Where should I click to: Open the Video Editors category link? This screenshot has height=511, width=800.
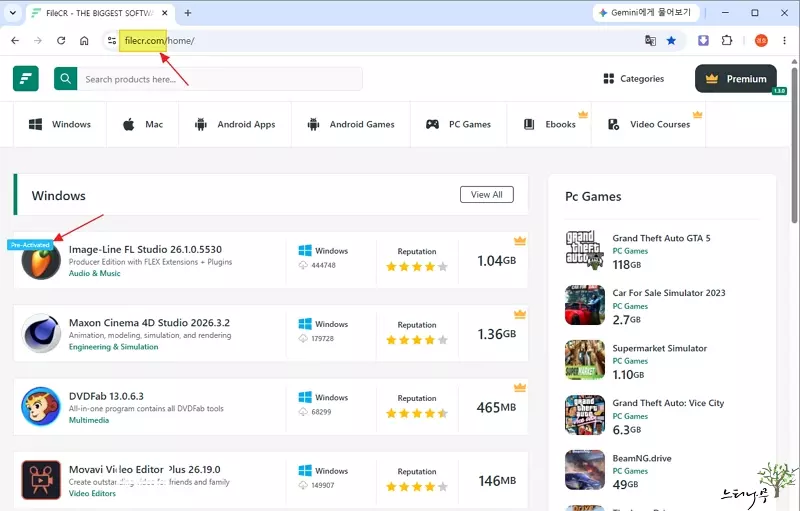92,494
